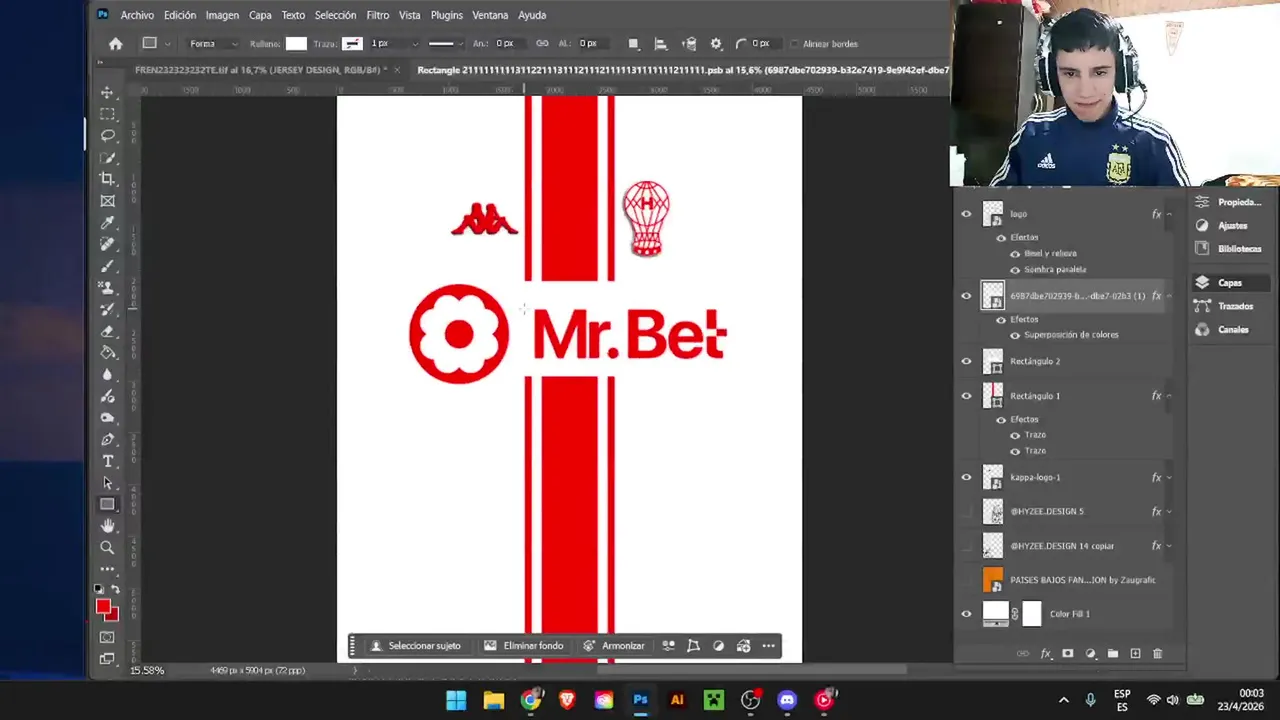This screenshot has height=720, width=1280.
Task: Open path operations icon in options bar
Action: click(633, 43)
